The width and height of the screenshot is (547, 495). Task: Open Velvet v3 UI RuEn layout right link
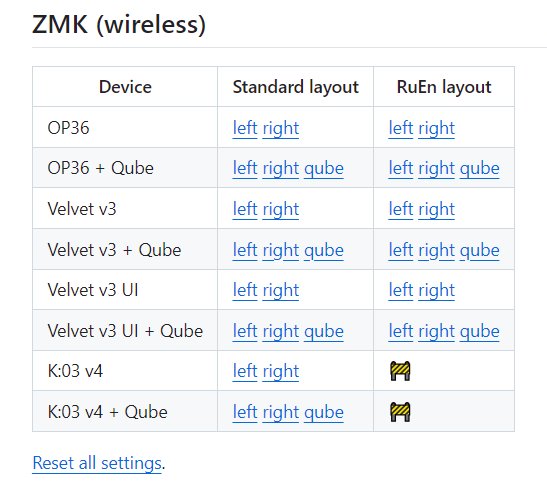[x=436, y=290]
